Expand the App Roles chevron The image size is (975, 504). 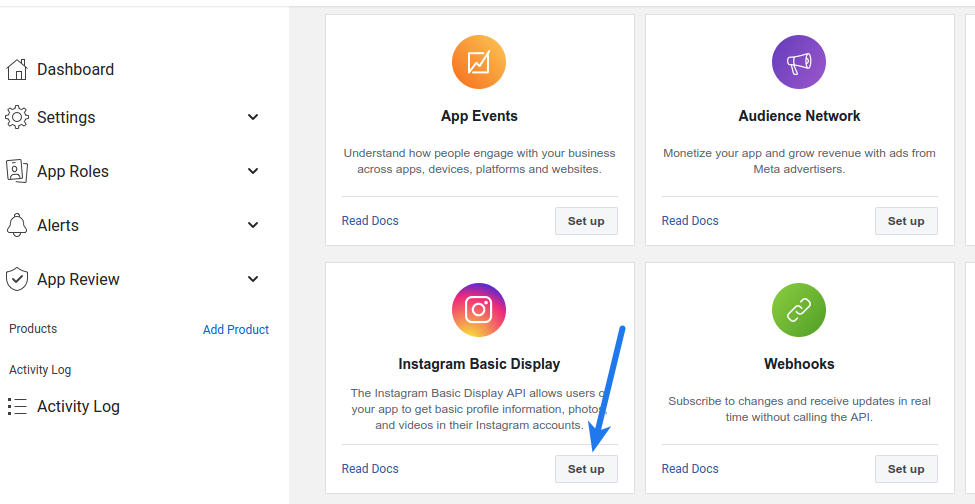point(253,171)
